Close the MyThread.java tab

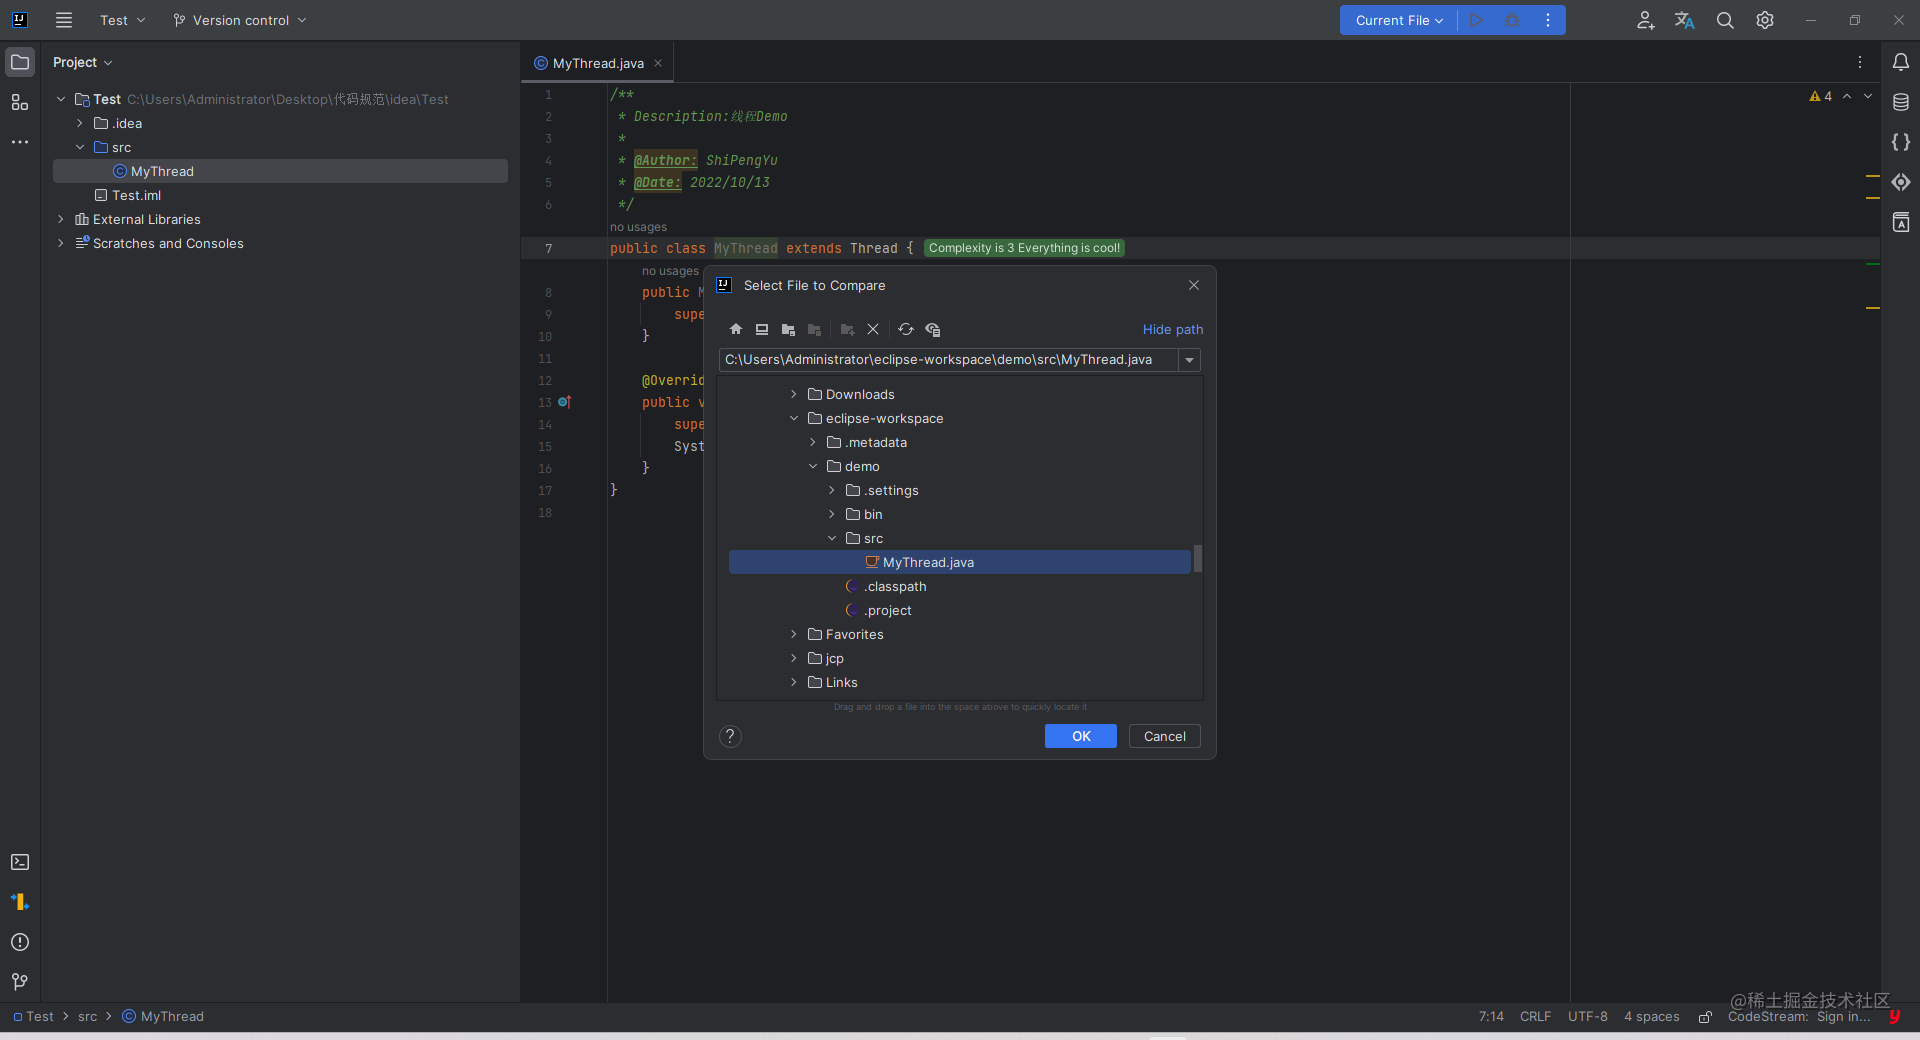click(x=658, y=63)
